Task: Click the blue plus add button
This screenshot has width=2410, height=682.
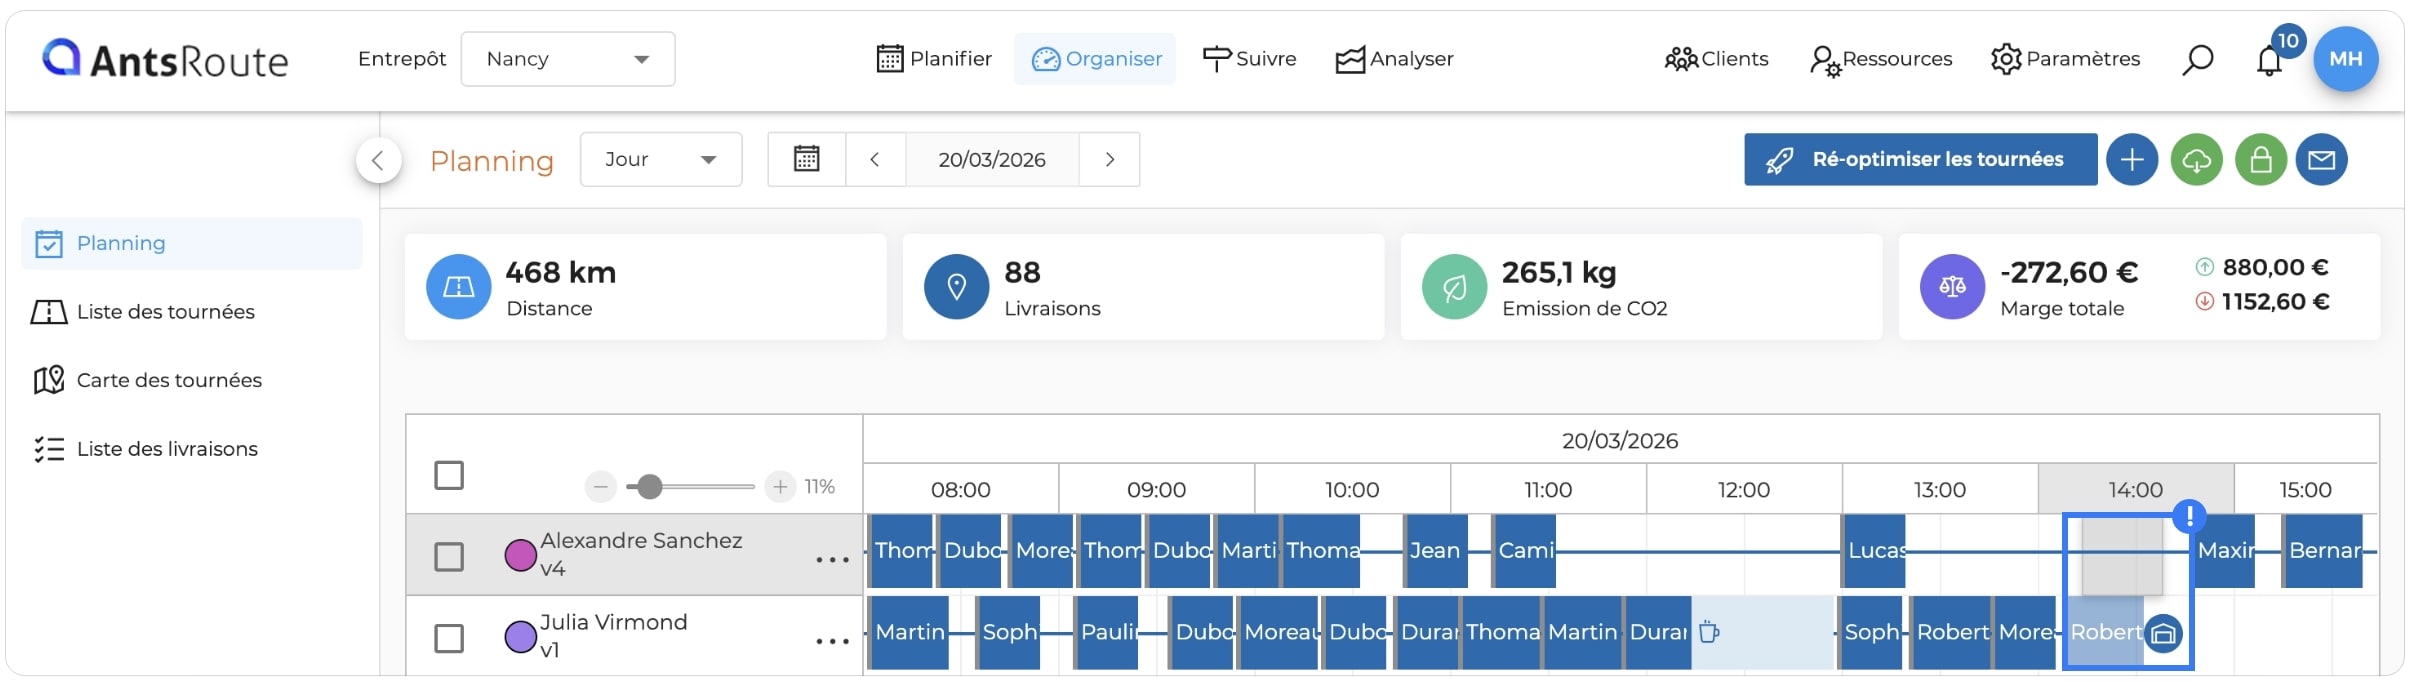Action: [x=2132, y=160]
